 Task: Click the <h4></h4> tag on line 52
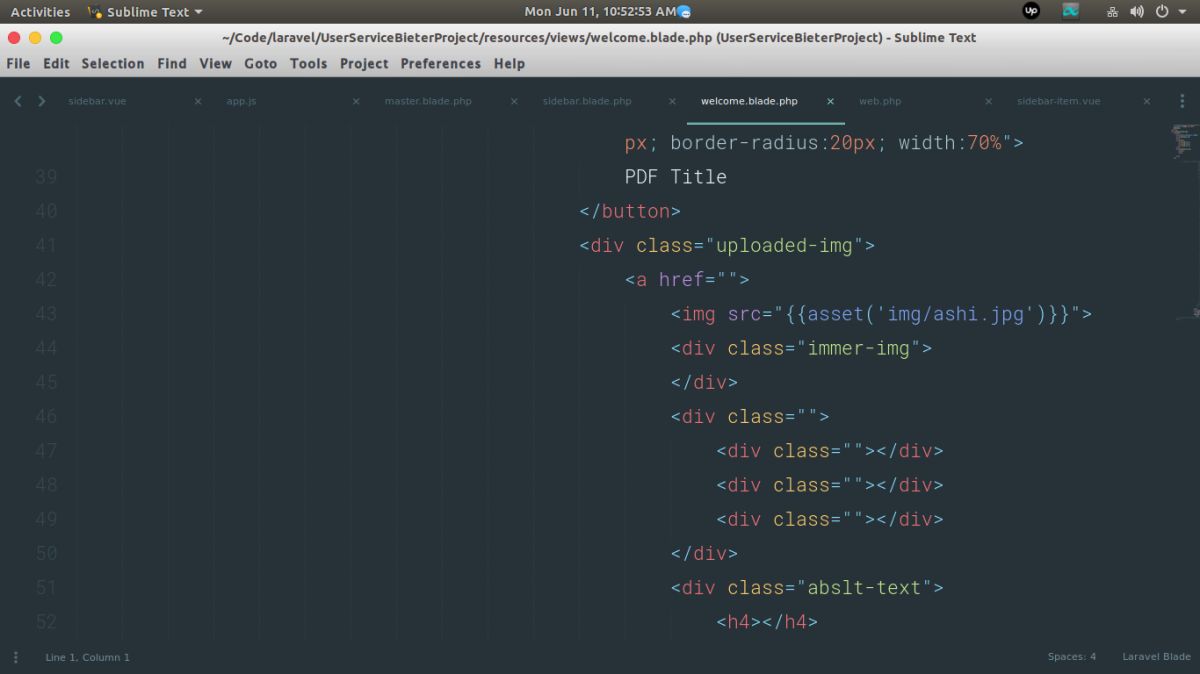(x=767, y=621)
